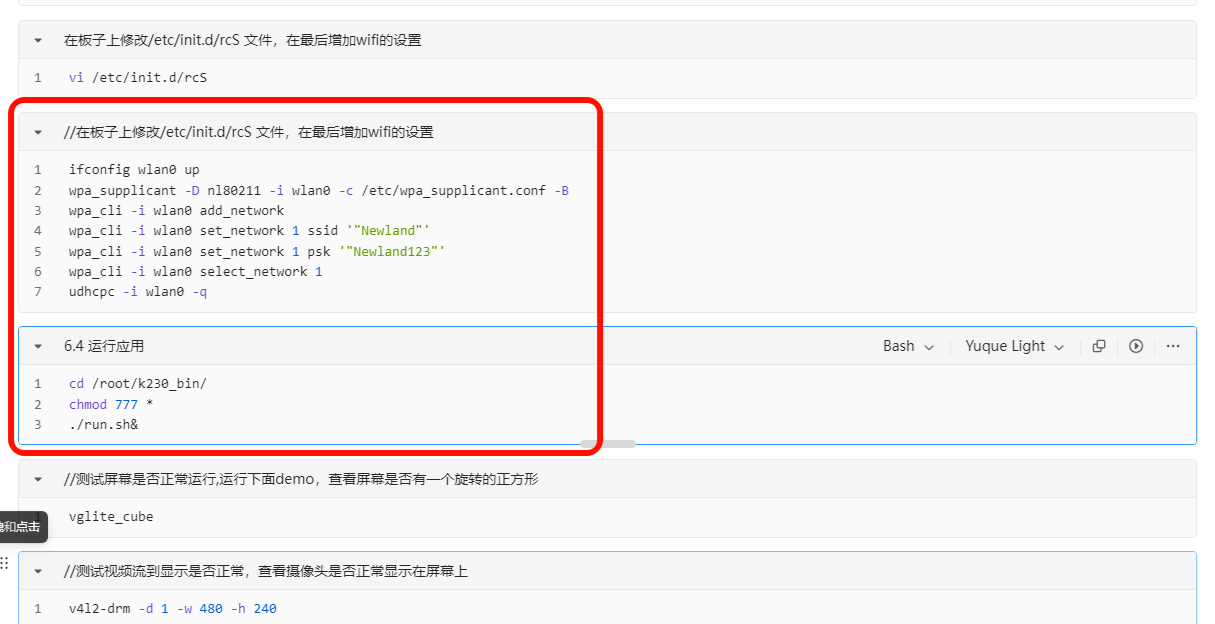Image resolution: width=1215 pixels, height=624 pixels.
Task: Click the vi /etc/init.d/rcS code line
Action: tap(138, 77)
